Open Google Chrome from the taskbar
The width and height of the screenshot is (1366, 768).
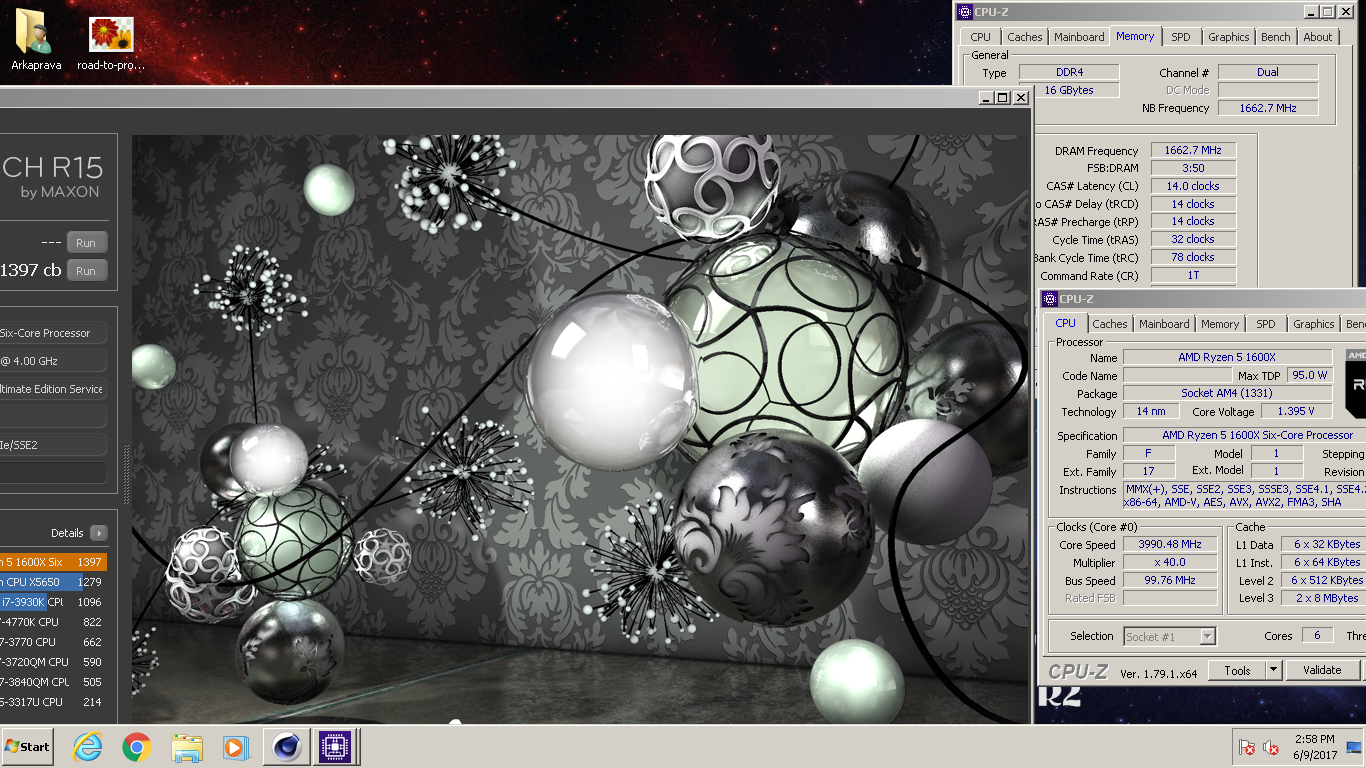(136, 747)
